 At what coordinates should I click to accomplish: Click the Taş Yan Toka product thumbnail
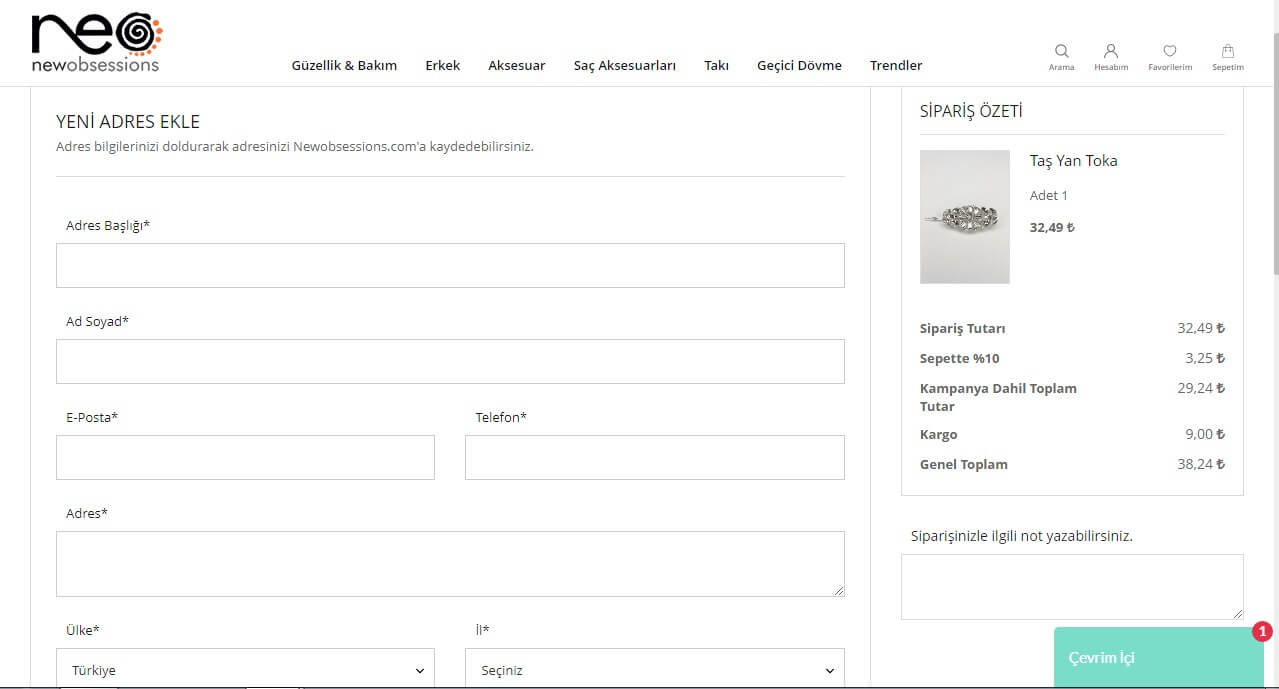pyautogui.click(x=964, y=217)
